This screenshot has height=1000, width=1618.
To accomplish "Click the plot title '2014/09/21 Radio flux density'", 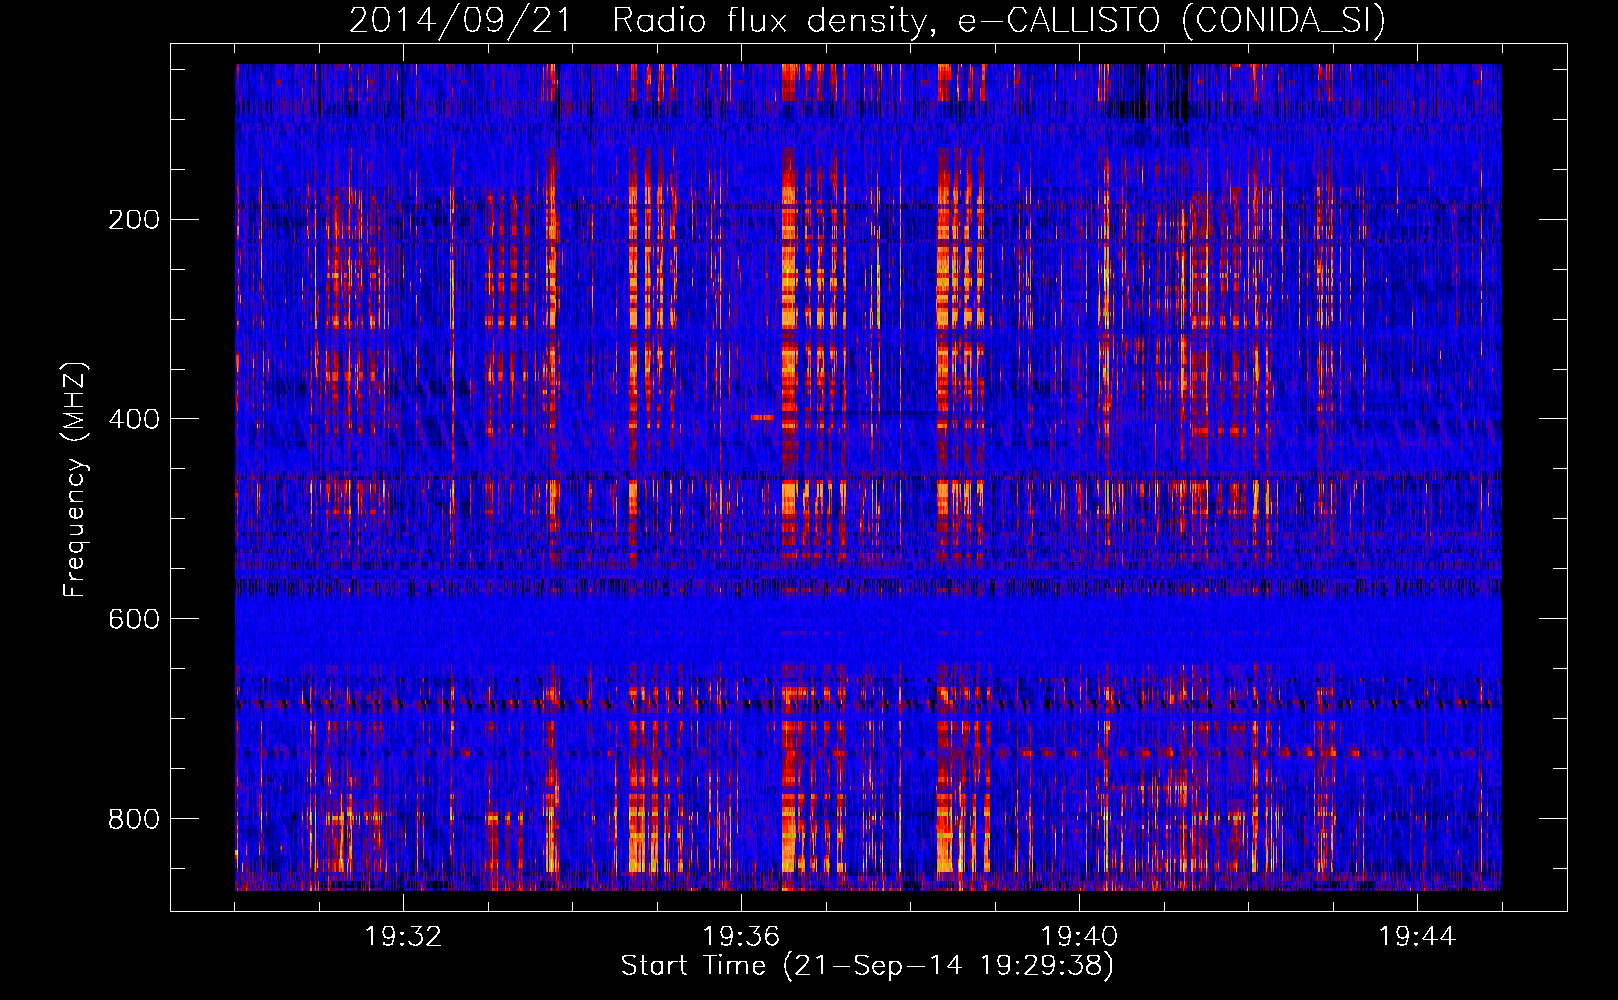I will point(867,20).
